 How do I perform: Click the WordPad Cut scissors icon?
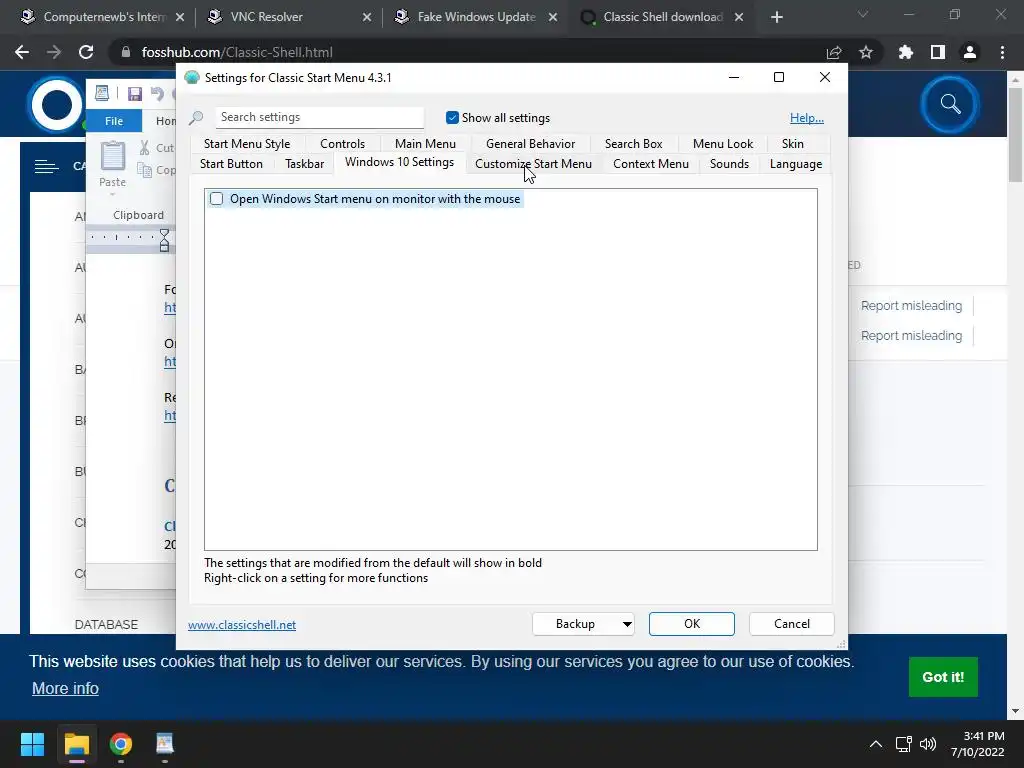tap(145, 148)
